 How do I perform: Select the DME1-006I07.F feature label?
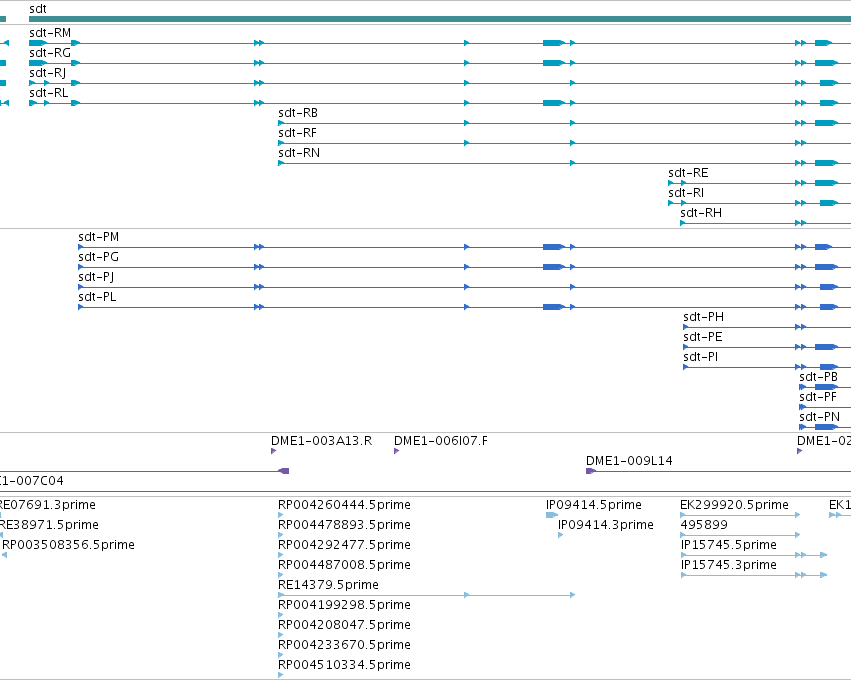441,441
